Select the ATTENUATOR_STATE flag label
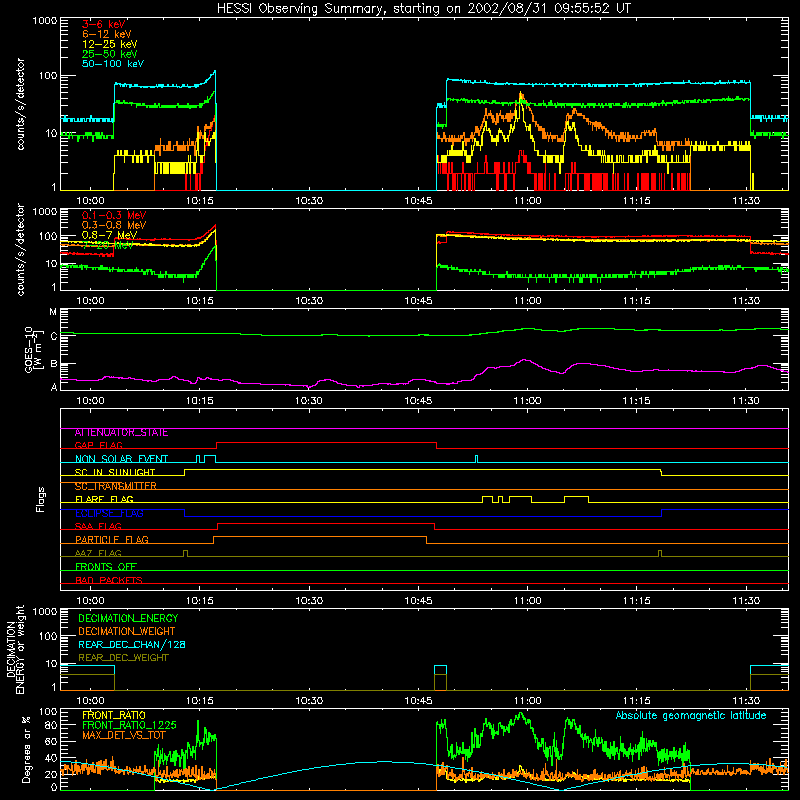The width and height of the screenshot is (800, 800). (x=121, y=433)
